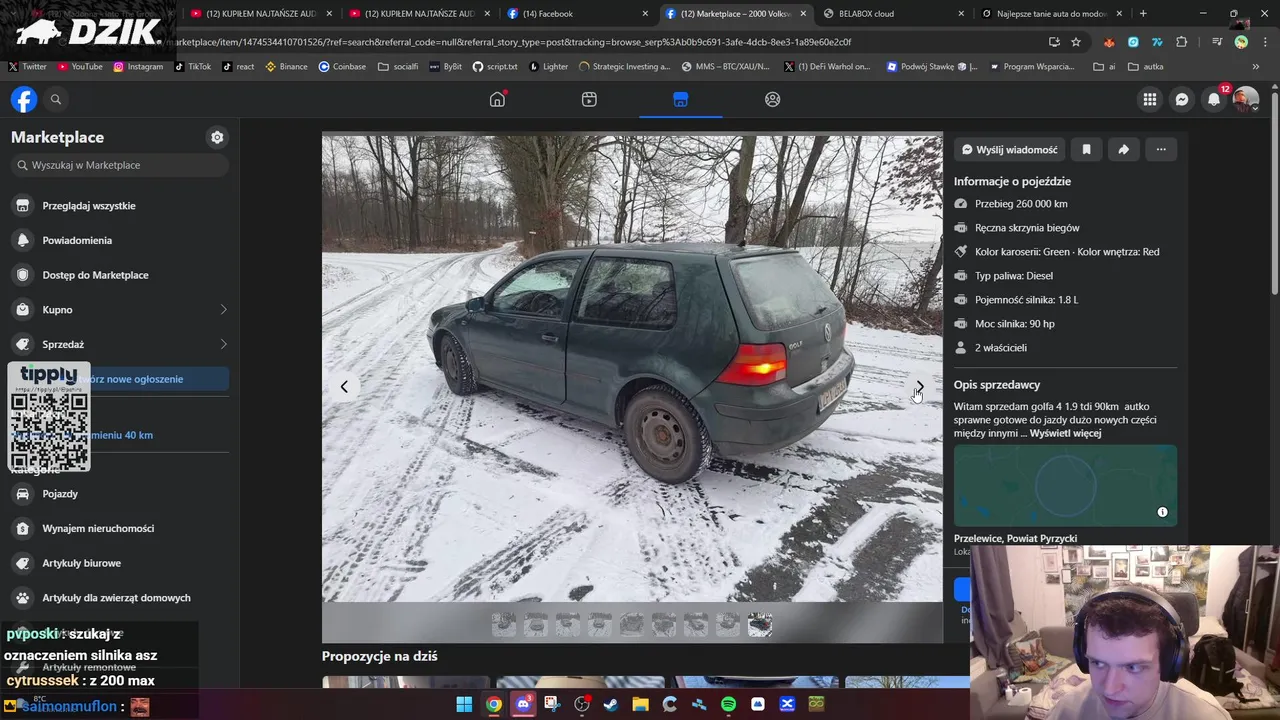Screen dimensions: 1280x720
Task: Open Facebook search magnifier
Action: coord(56,99)
